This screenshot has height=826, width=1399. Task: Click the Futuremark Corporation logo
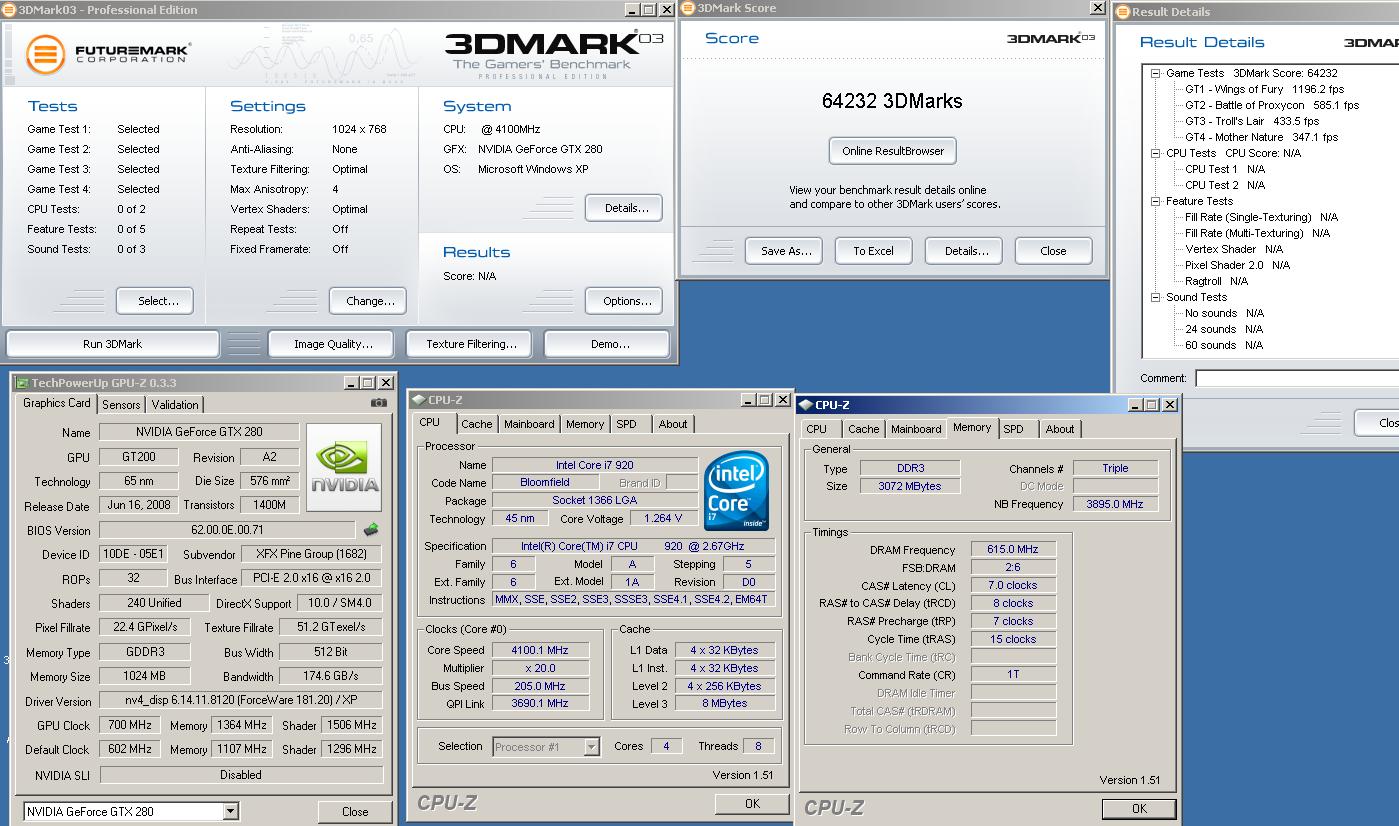tap(108, 53)
